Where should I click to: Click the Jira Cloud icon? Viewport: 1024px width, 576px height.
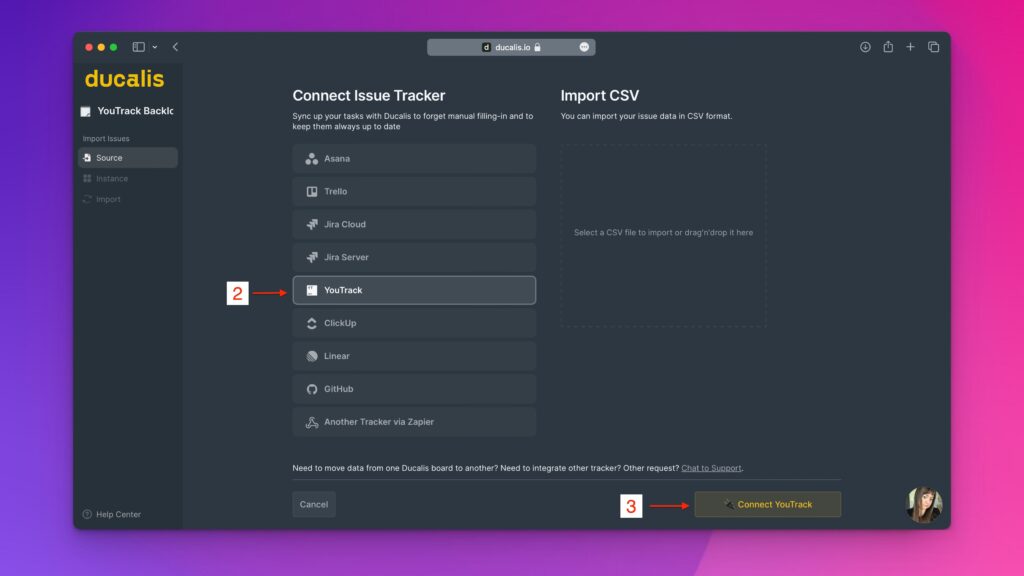(x=311, y=224)
